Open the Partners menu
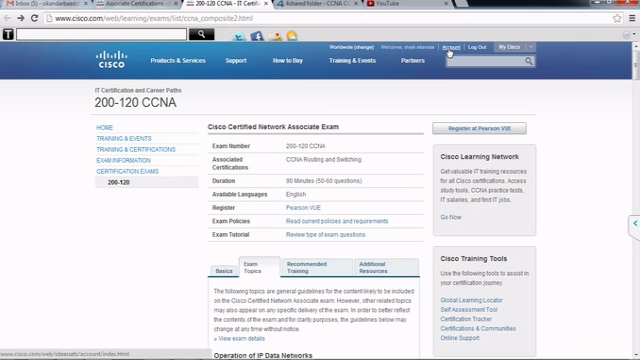The image size is (640, 360). pos(413,60)
